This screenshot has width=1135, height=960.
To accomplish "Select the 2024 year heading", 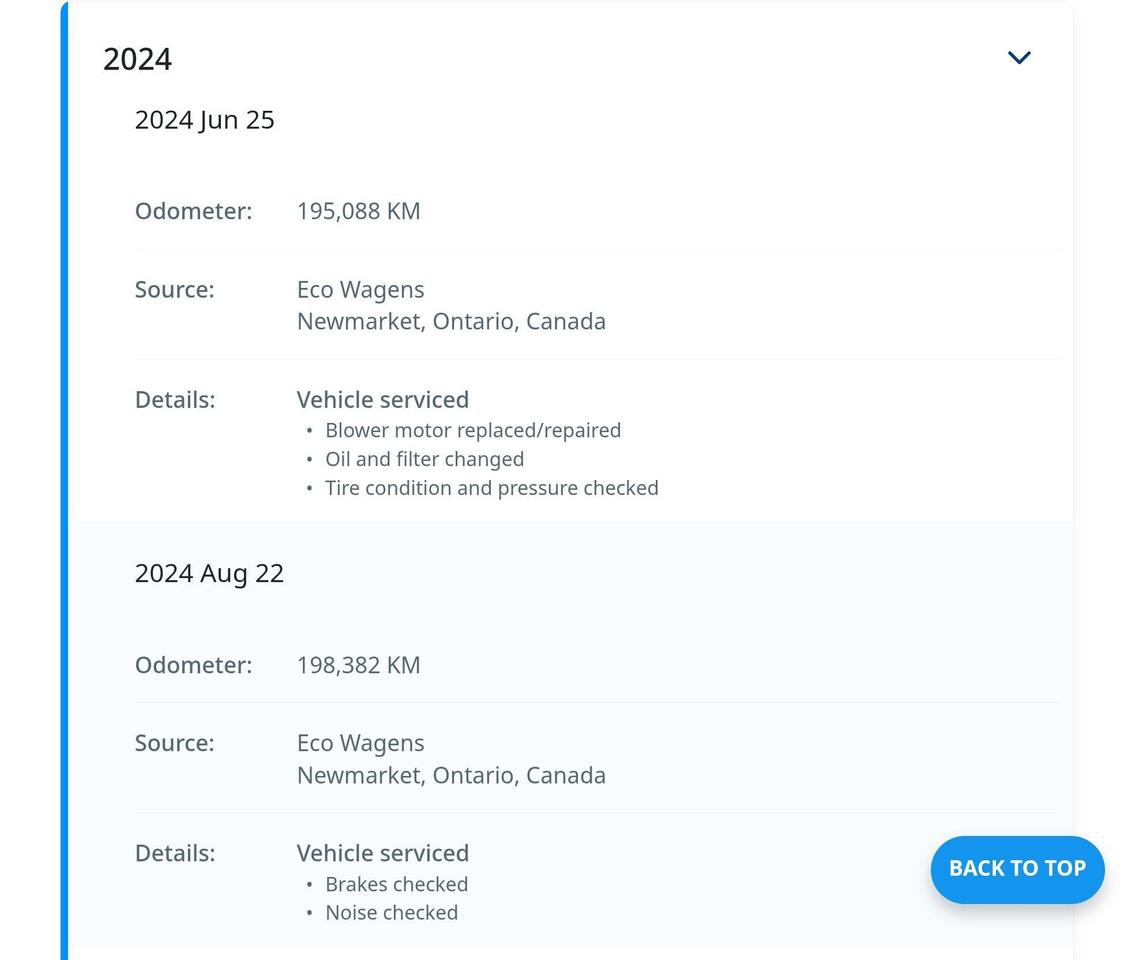I will pos(137,59).
